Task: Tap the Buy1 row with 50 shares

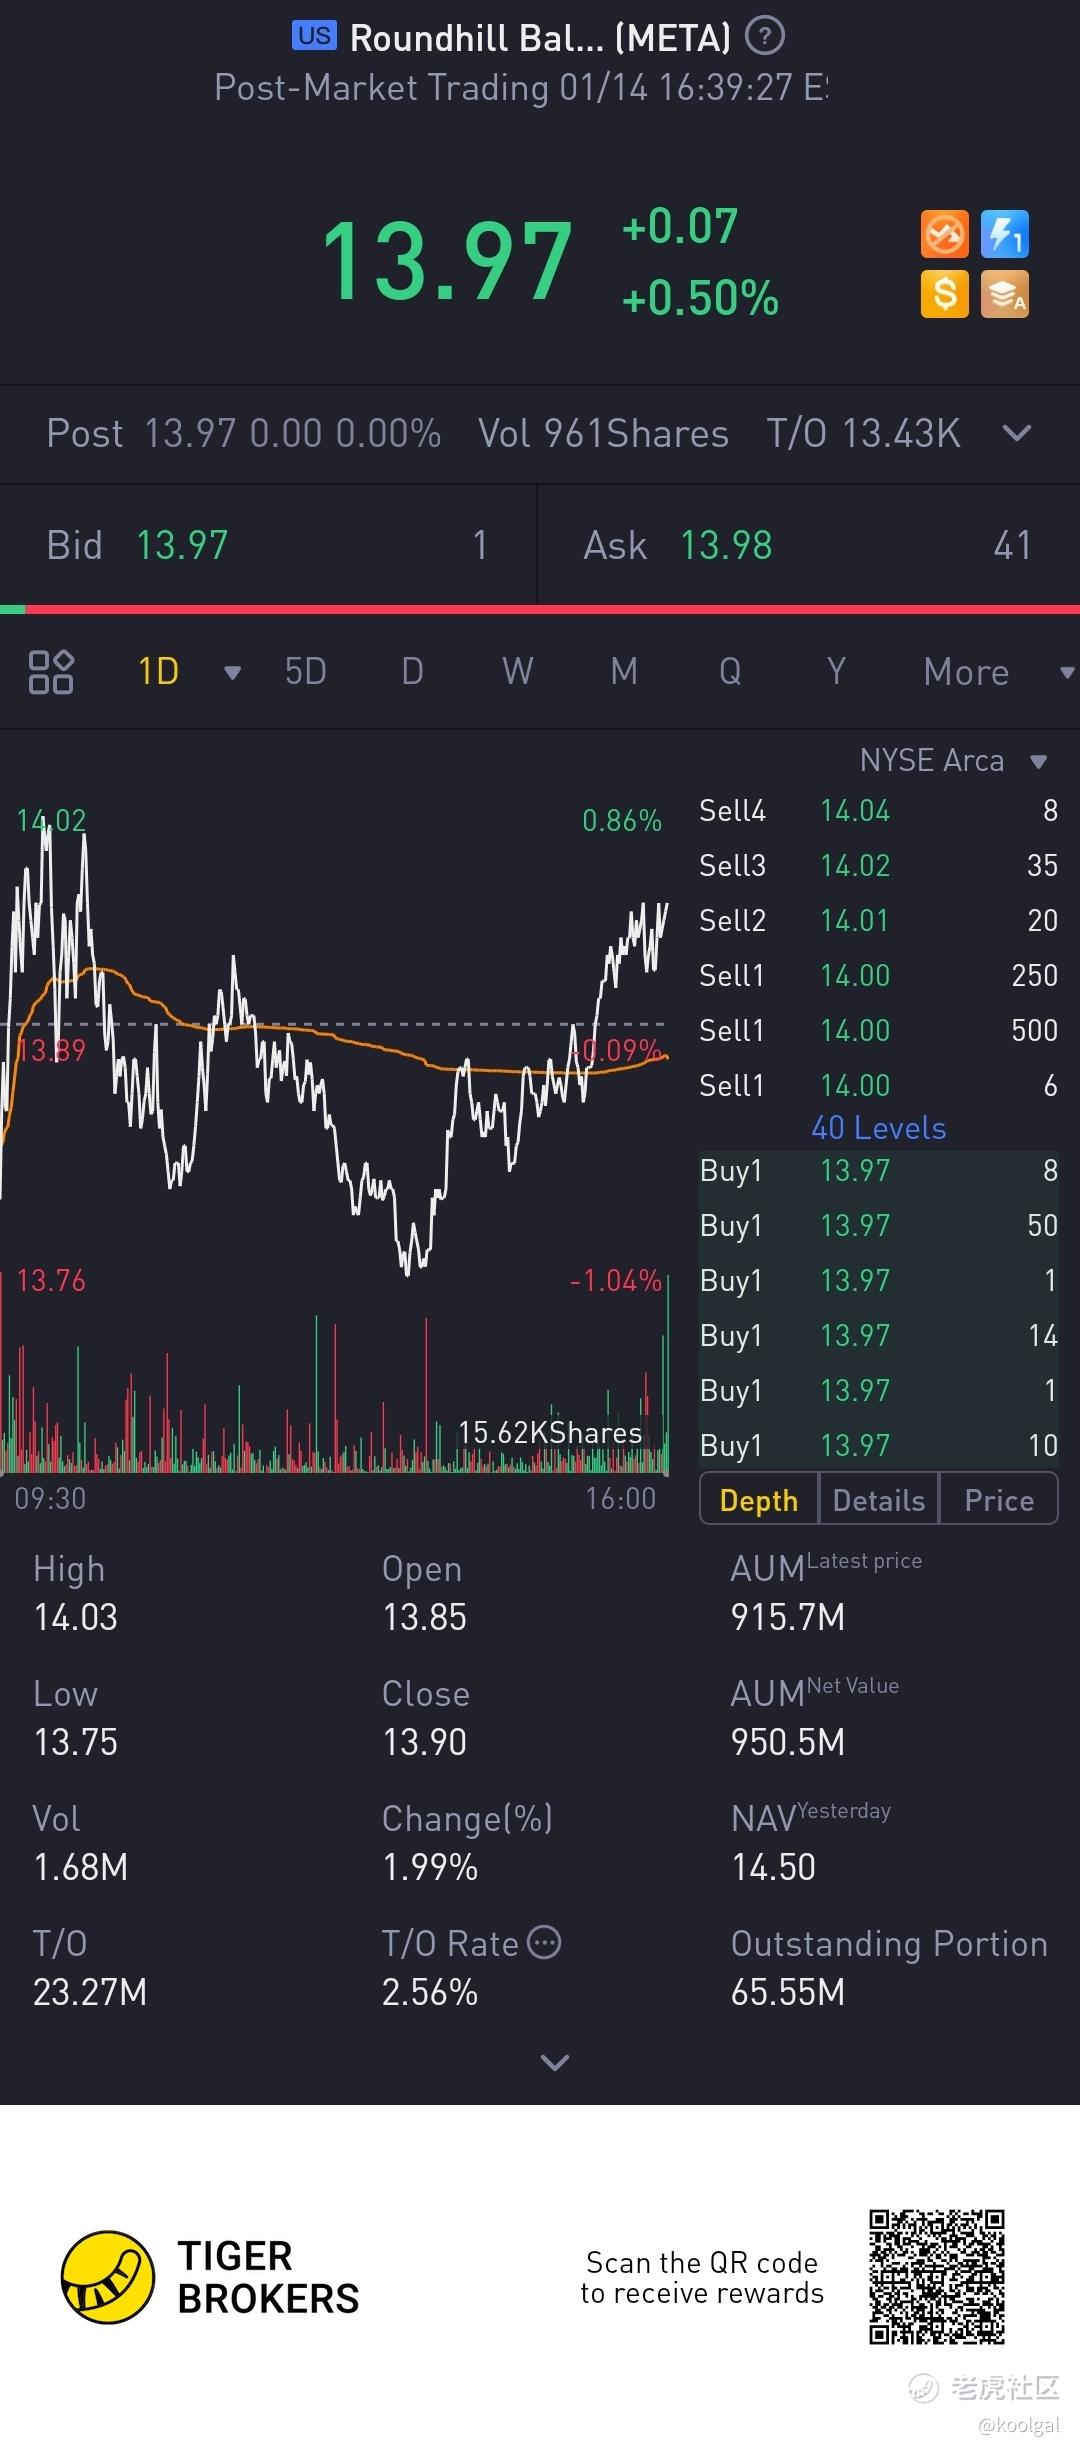Action: tap(878, 1225)
